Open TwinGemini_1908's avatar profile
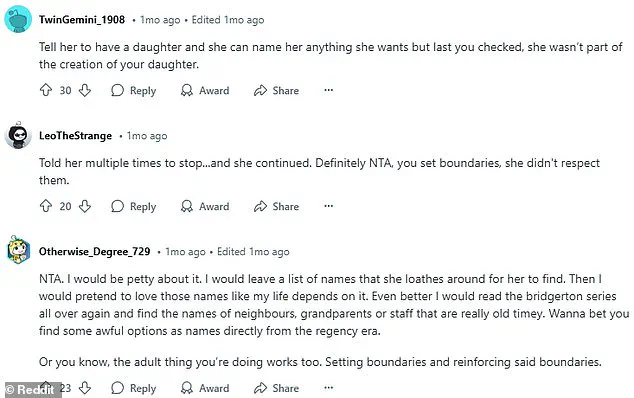This screenshot has width=634, height=398. tap(18, 19)
